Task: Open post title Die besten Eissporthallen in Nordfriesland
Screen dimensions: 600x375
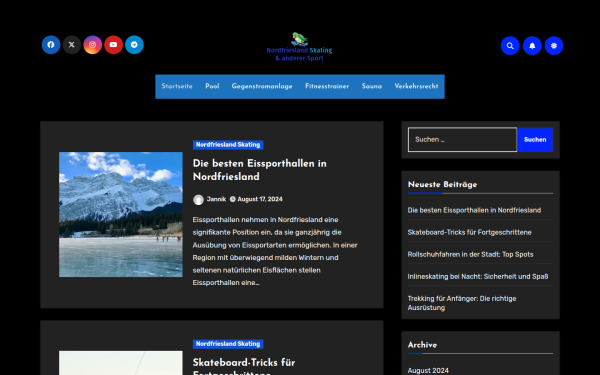Action: (259, 170)
